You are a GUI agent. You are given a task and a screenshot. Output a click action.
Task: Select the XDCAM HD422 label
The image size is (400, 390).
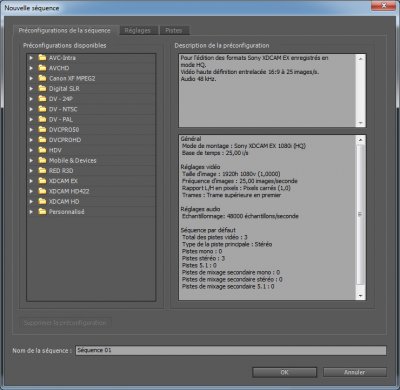(69, 191)
